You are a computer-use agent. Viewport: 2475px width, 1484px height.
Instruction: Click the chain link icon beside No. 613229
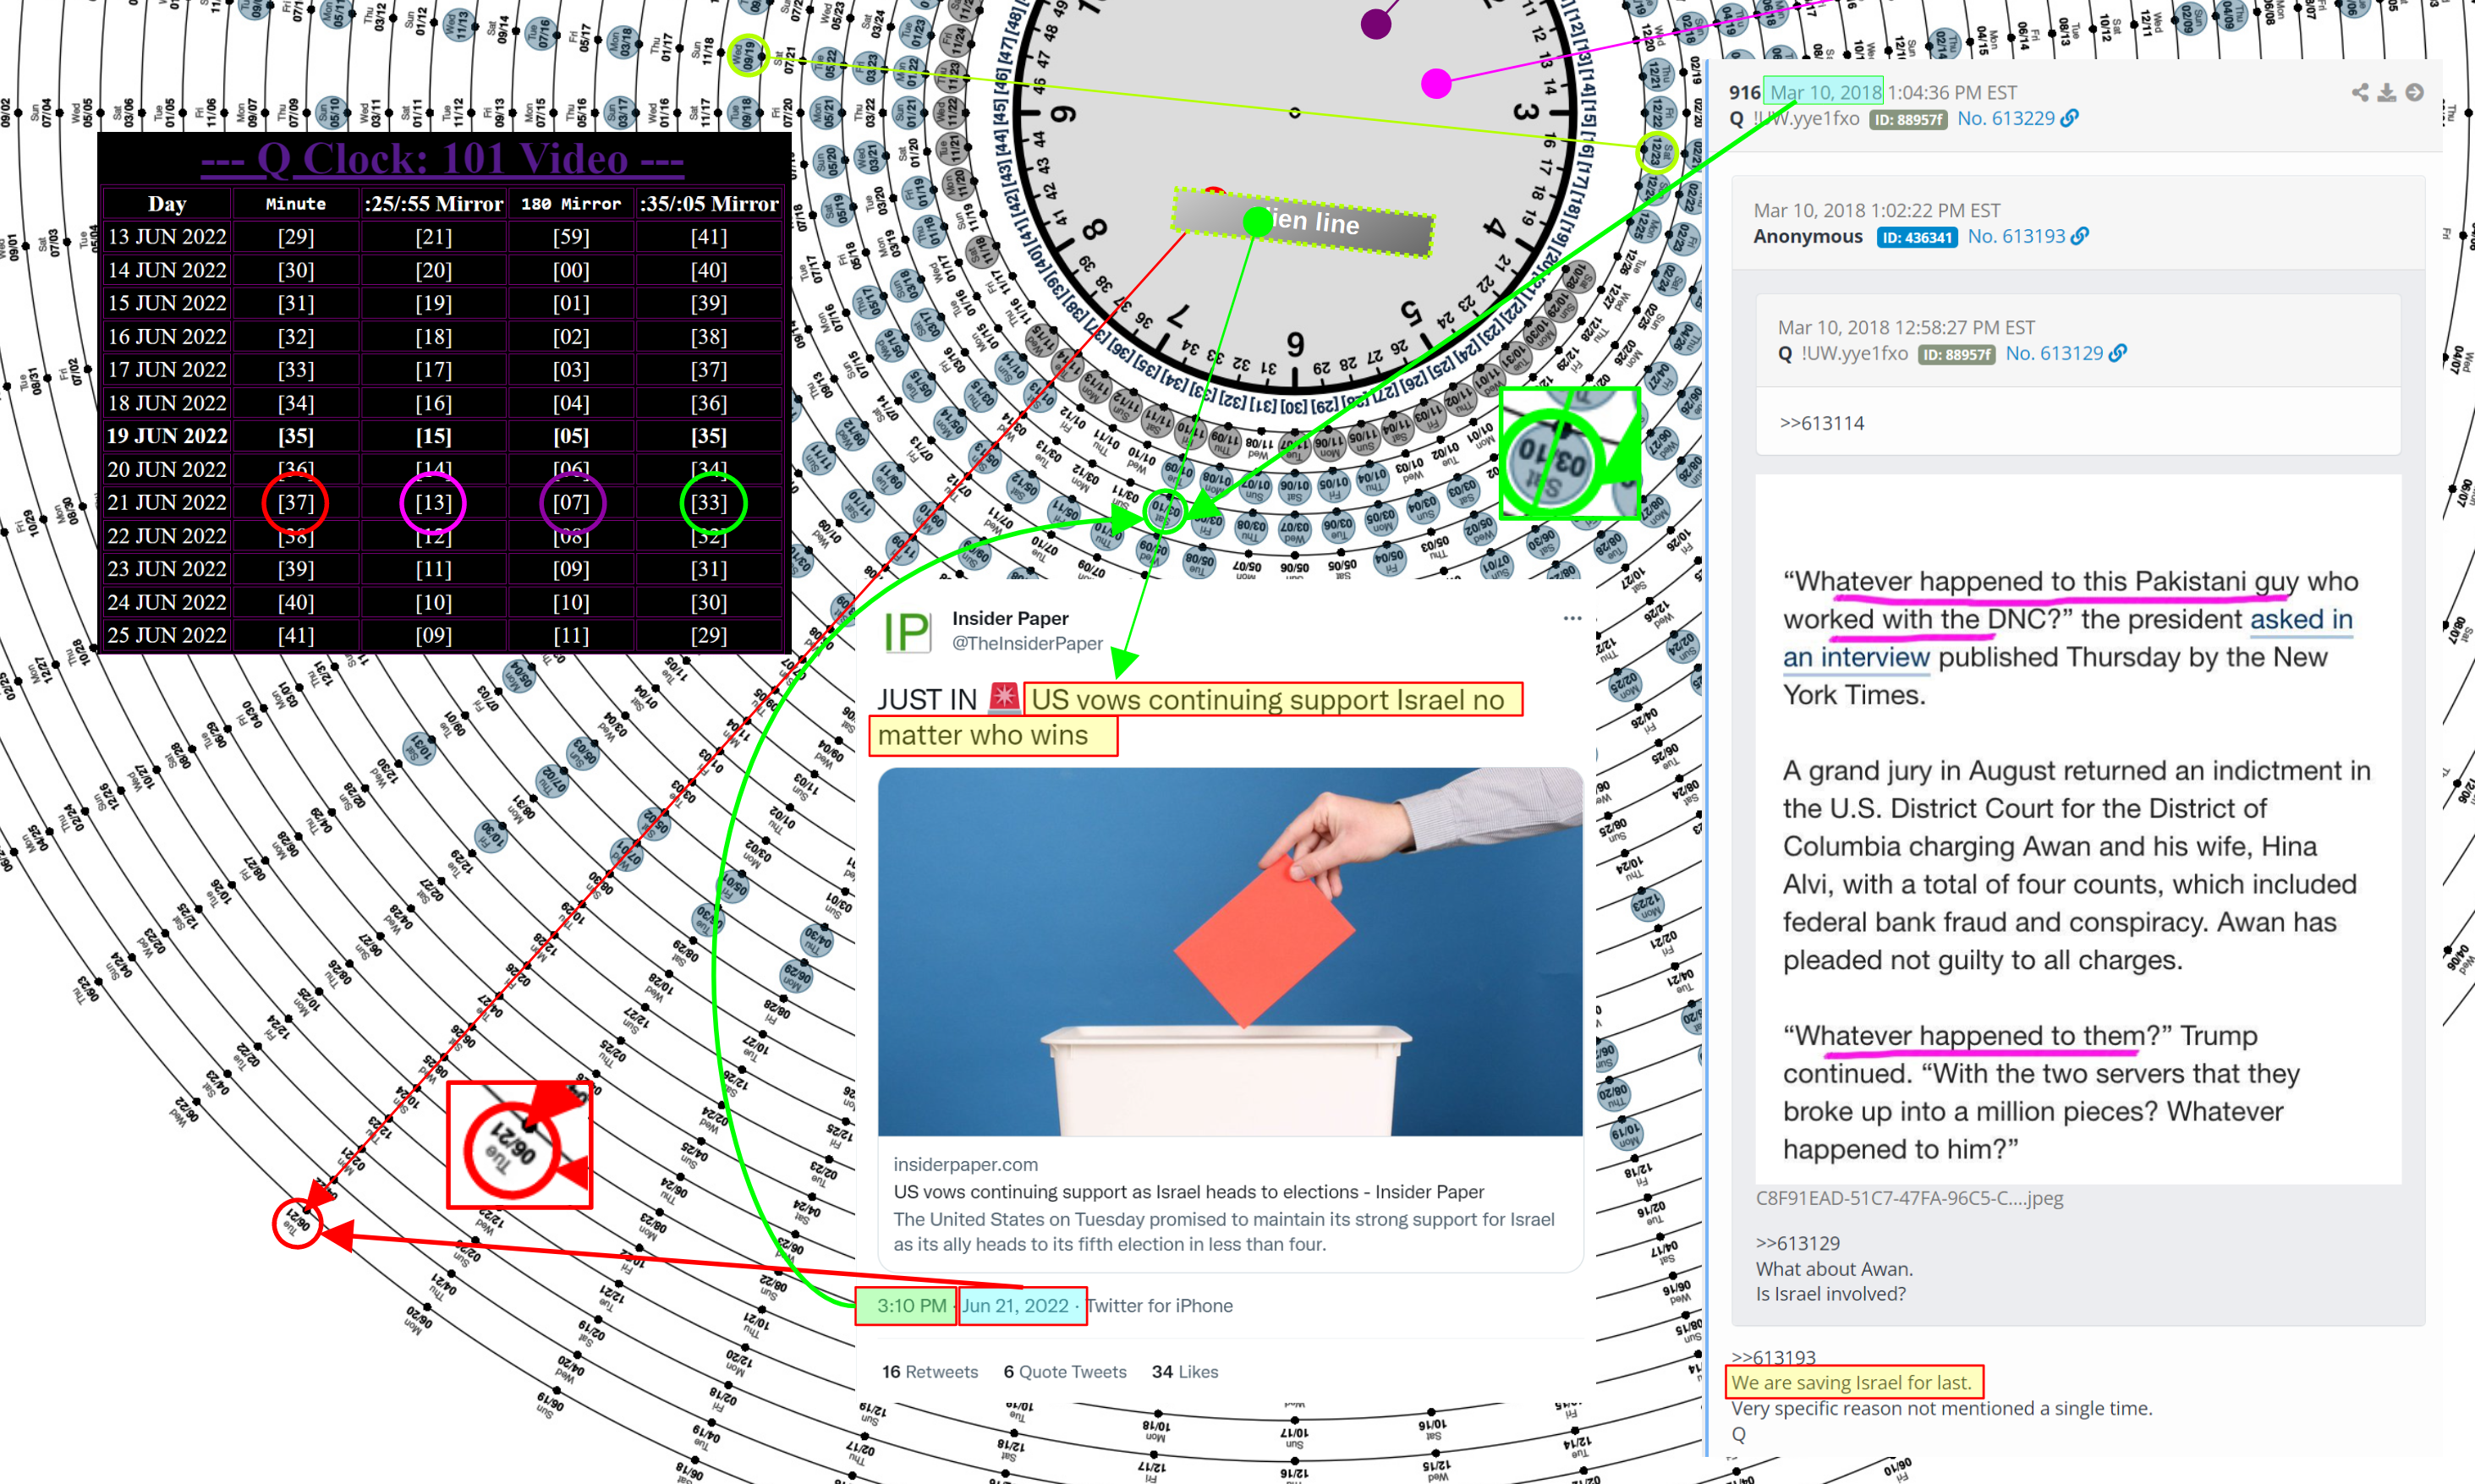pyautogui.click(x=2069, y=118)
